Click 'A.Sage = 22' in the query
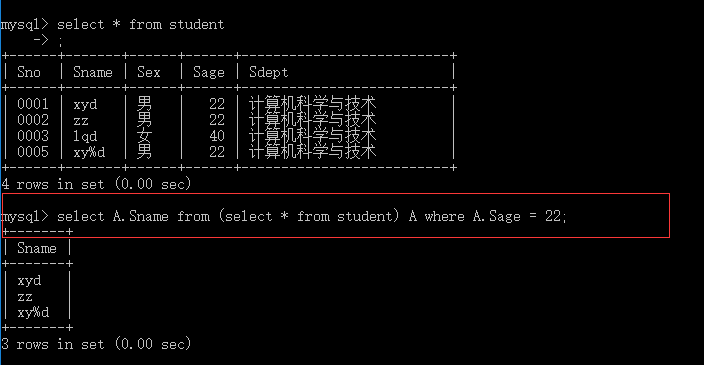The image size is (704, 365). click(517, 216)
